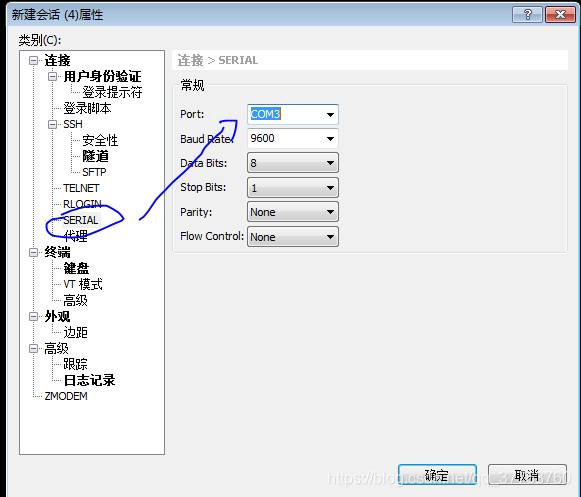Click the Baud Rate 9600 text field
This screenshot has height=497, width=581.
(285, 139)
